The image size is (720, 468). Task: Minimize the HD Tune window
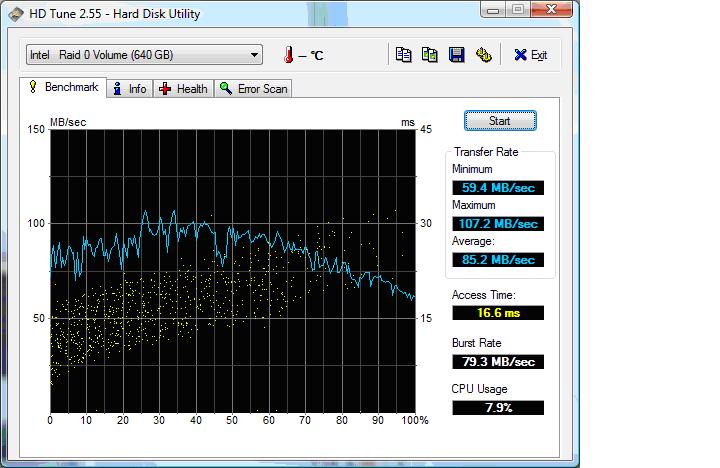tap(493, 10)
